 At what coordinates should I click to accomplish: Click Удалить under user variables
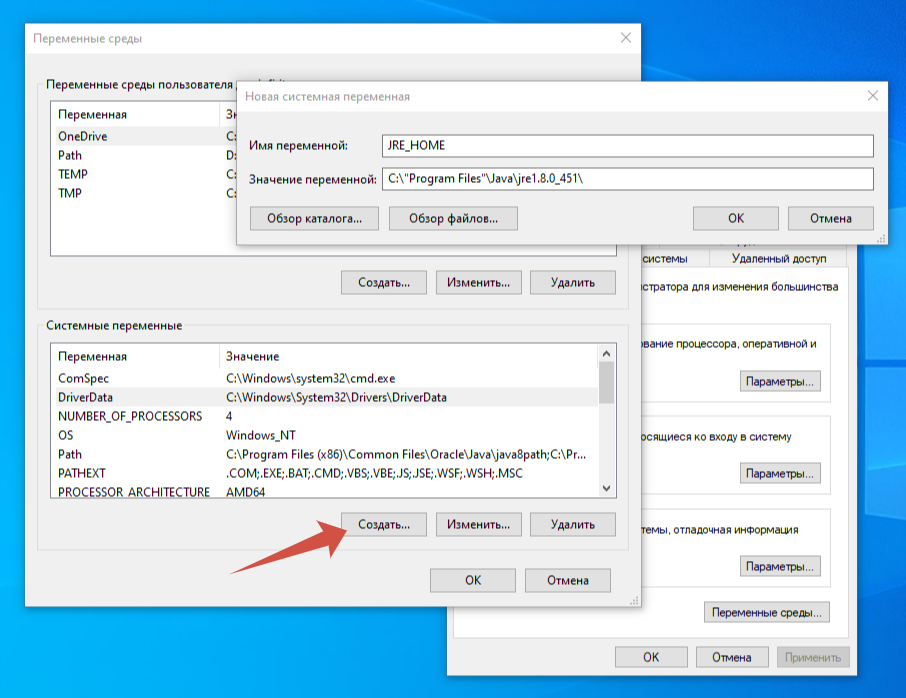[x=573, y=283]
